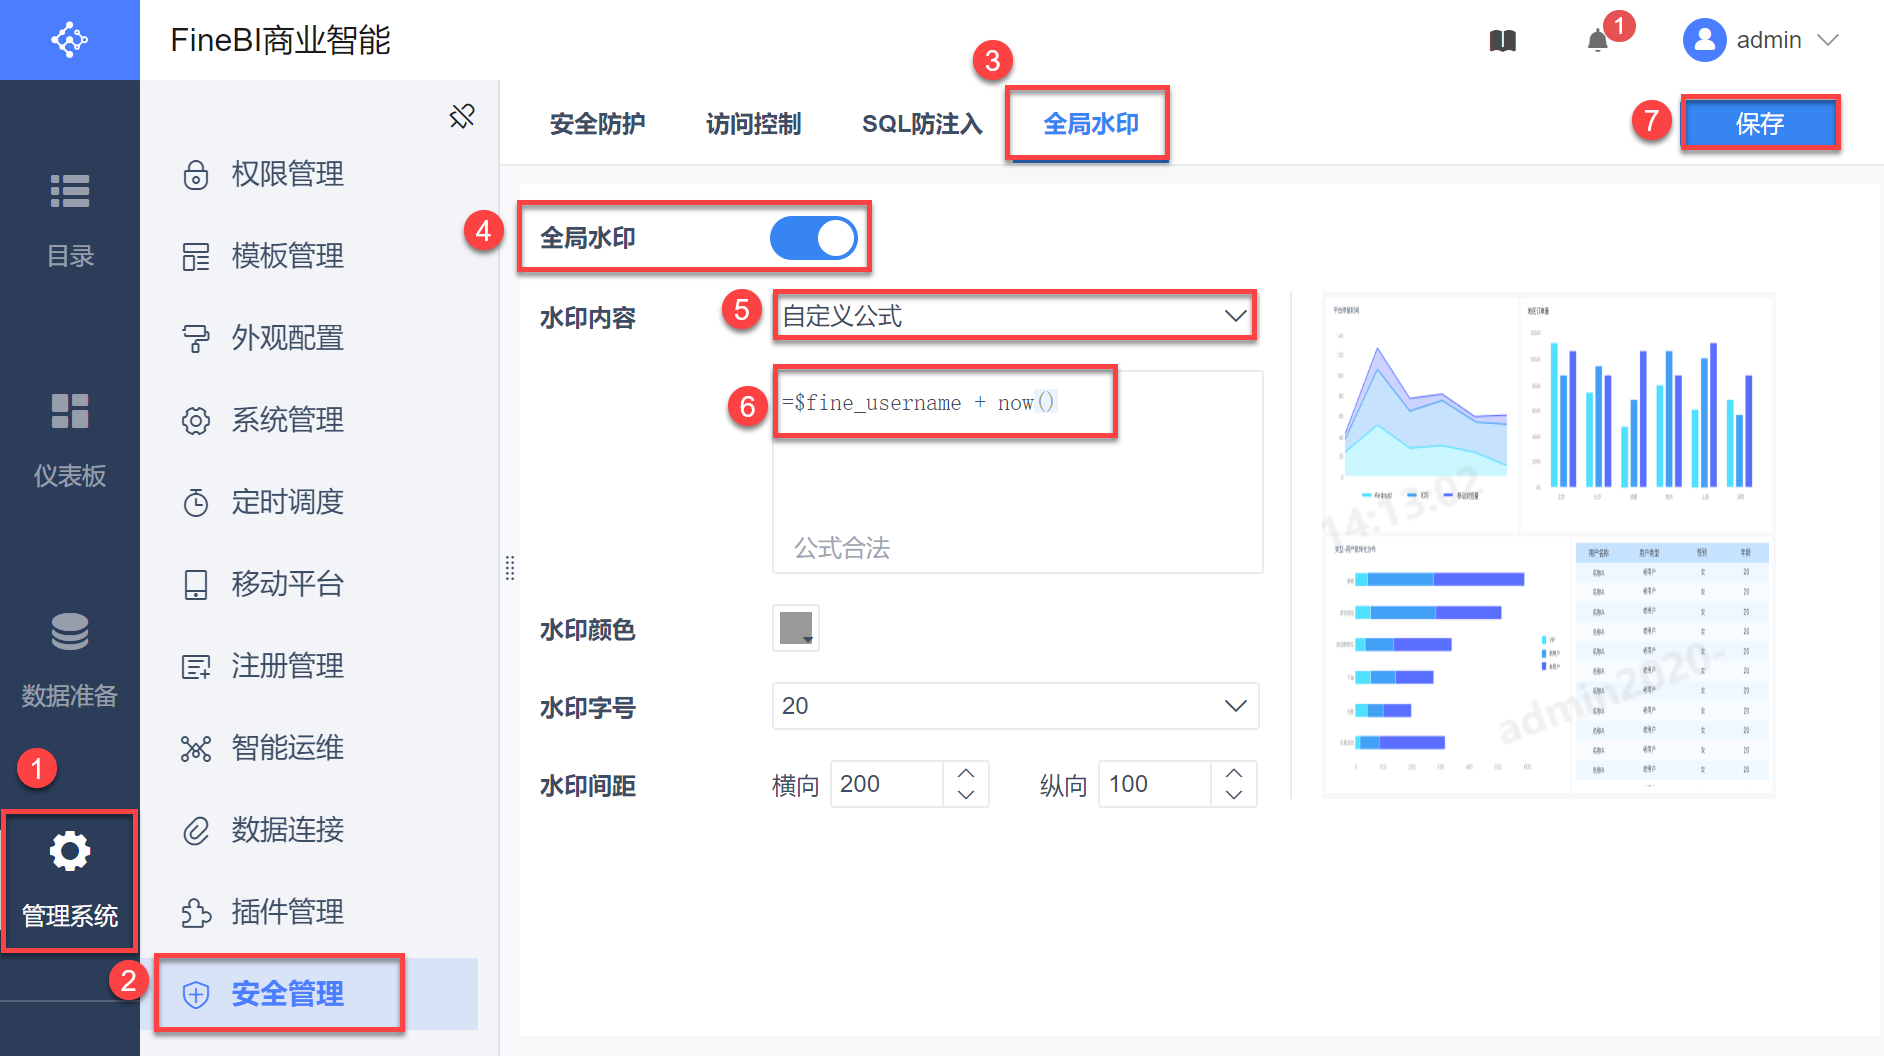
Task: Click the watermark formula text box
Action: pos(1018,472)
